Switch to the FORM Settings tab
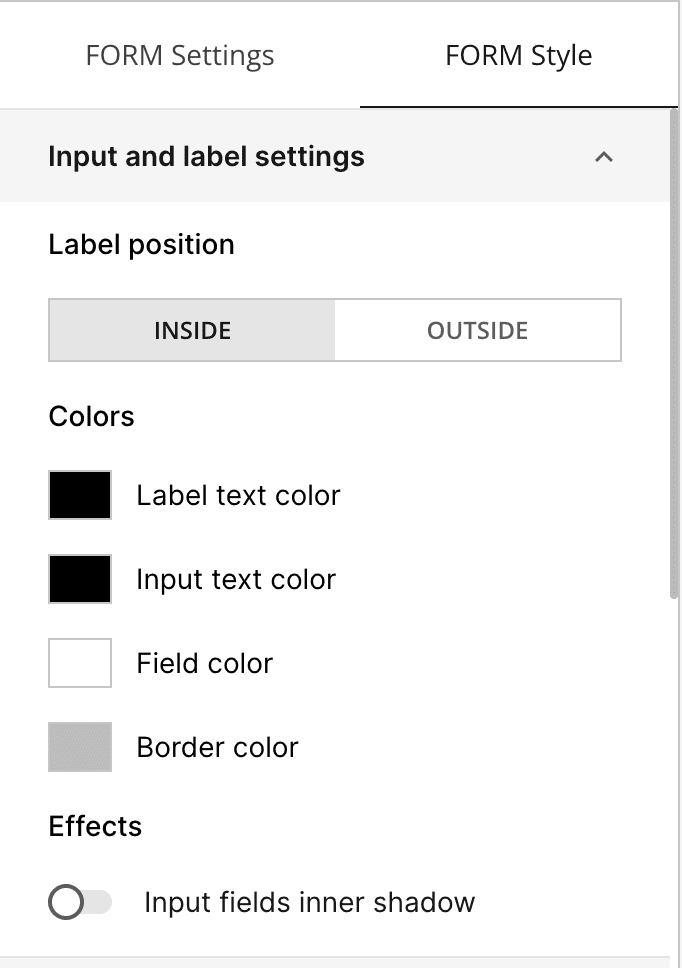 pos(180,56)
